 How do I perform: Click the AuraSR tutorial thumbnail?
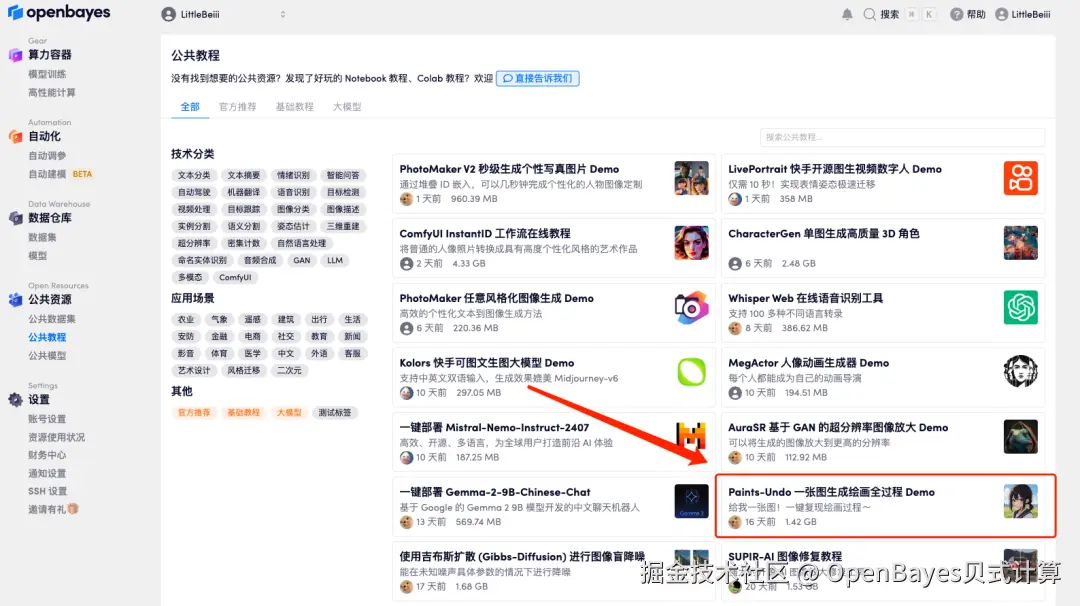[x=1020, y=437]
